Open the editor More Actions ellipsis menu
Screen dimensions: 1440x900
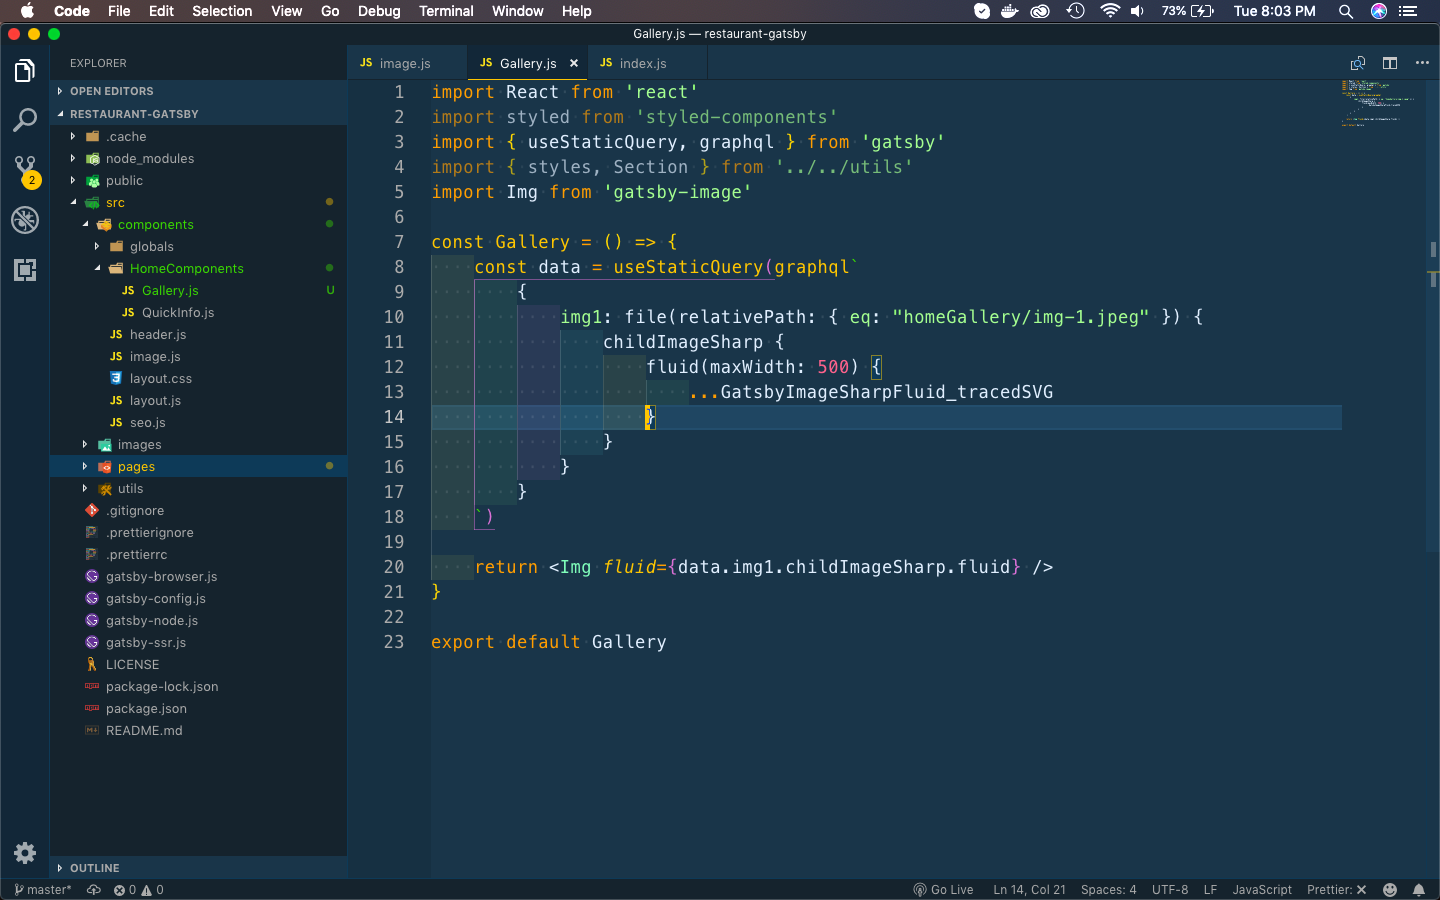tap(1422, 63)
